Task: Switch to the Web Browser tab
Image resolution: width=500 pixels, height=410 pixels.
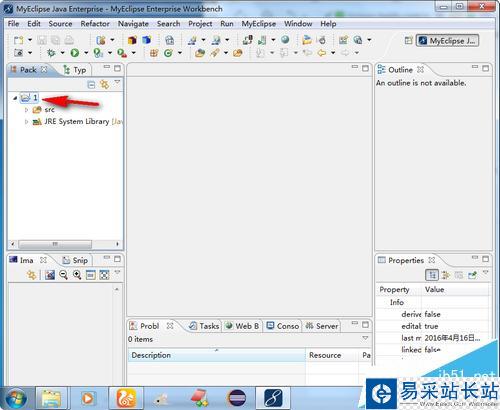Action: coord(242,326)
